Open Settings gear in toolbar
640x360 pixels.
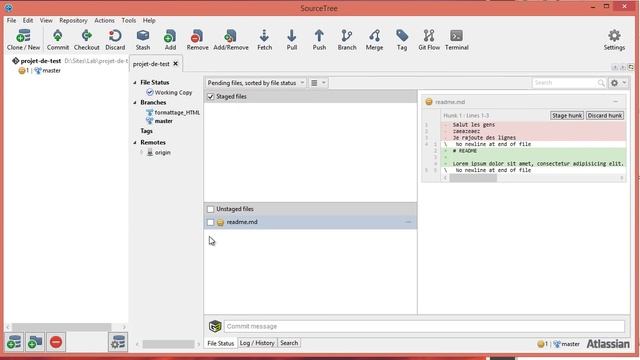[x=614, y=40]
